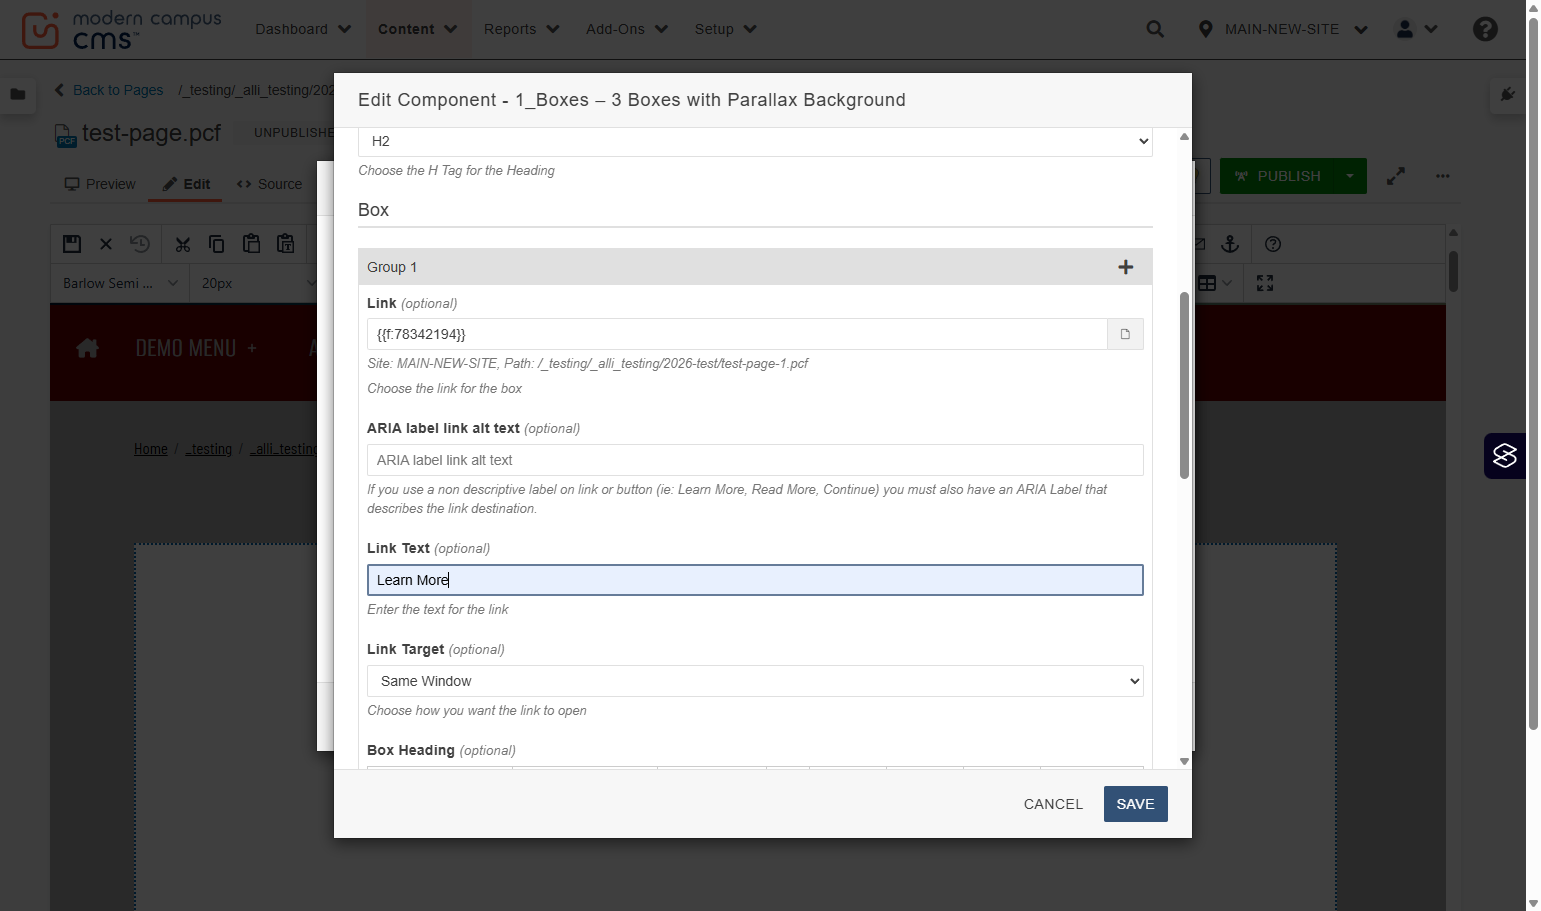Open the H2 heading tag dropdown
This screenshot has height=911, width=1541.
coord(755,142)
